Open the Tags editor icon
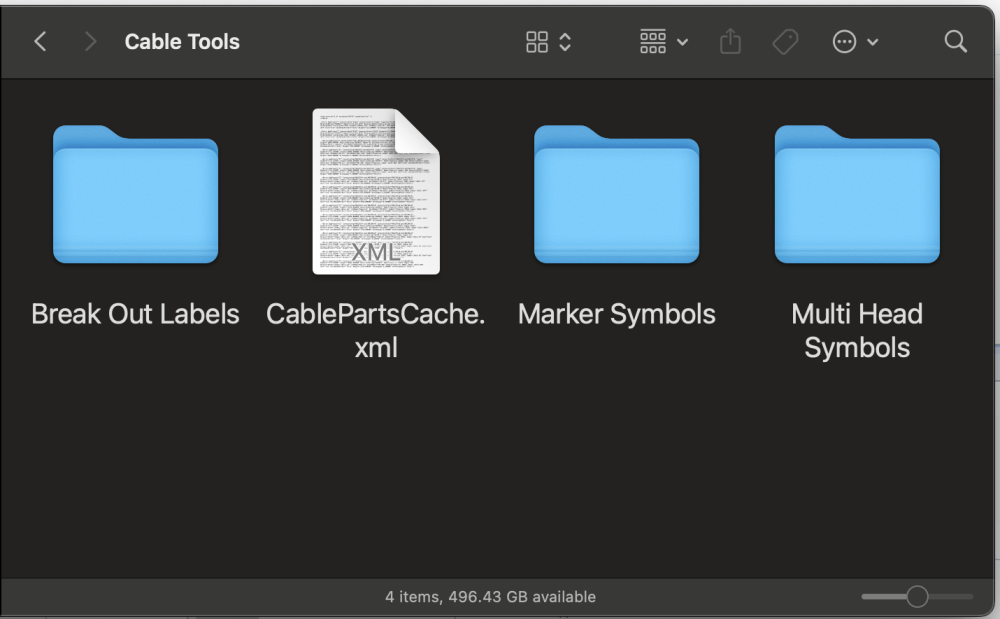The height and width of the screenshot is (619, 1000). pos(786,42)
